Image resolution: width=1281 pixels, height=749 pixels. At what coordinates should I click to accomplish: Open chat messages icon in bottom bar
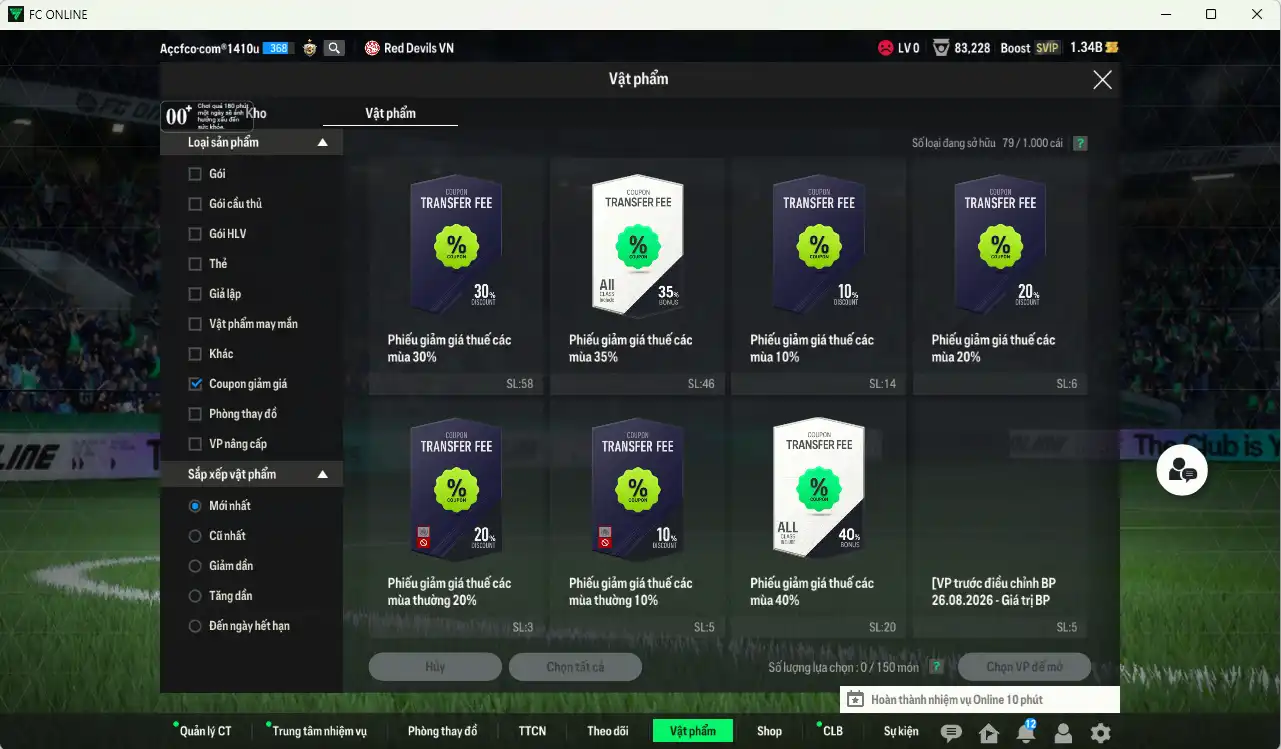951,733
